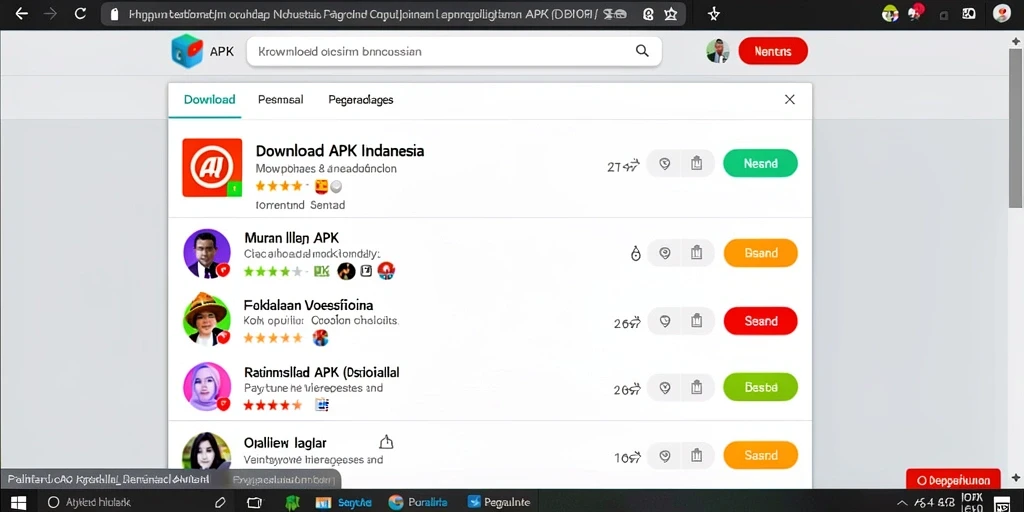Image resolution: width=1024 pixels, height=512 pixels.
Task: Click pin icon in Fokdalaan Voessfioina row
Action: (x=665, y=321)
